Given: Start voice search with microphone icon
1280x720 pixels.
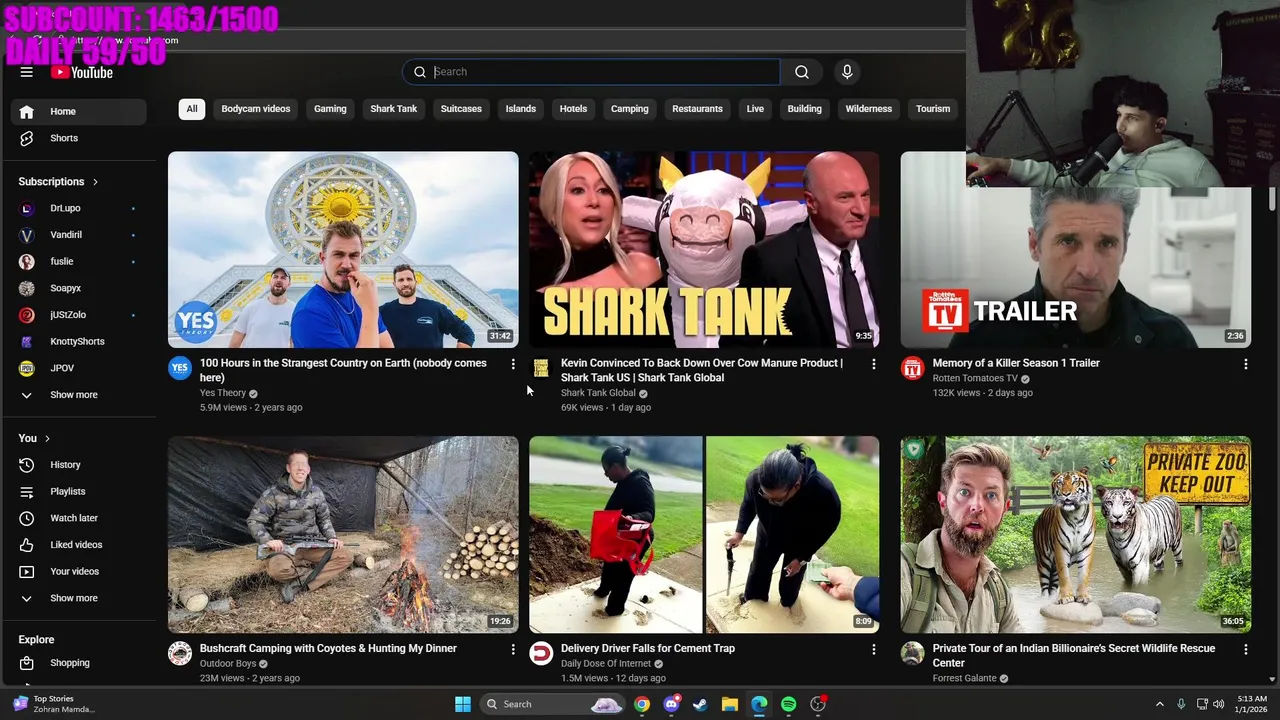Looking at the screenshot, I should (x=847, y=72).
